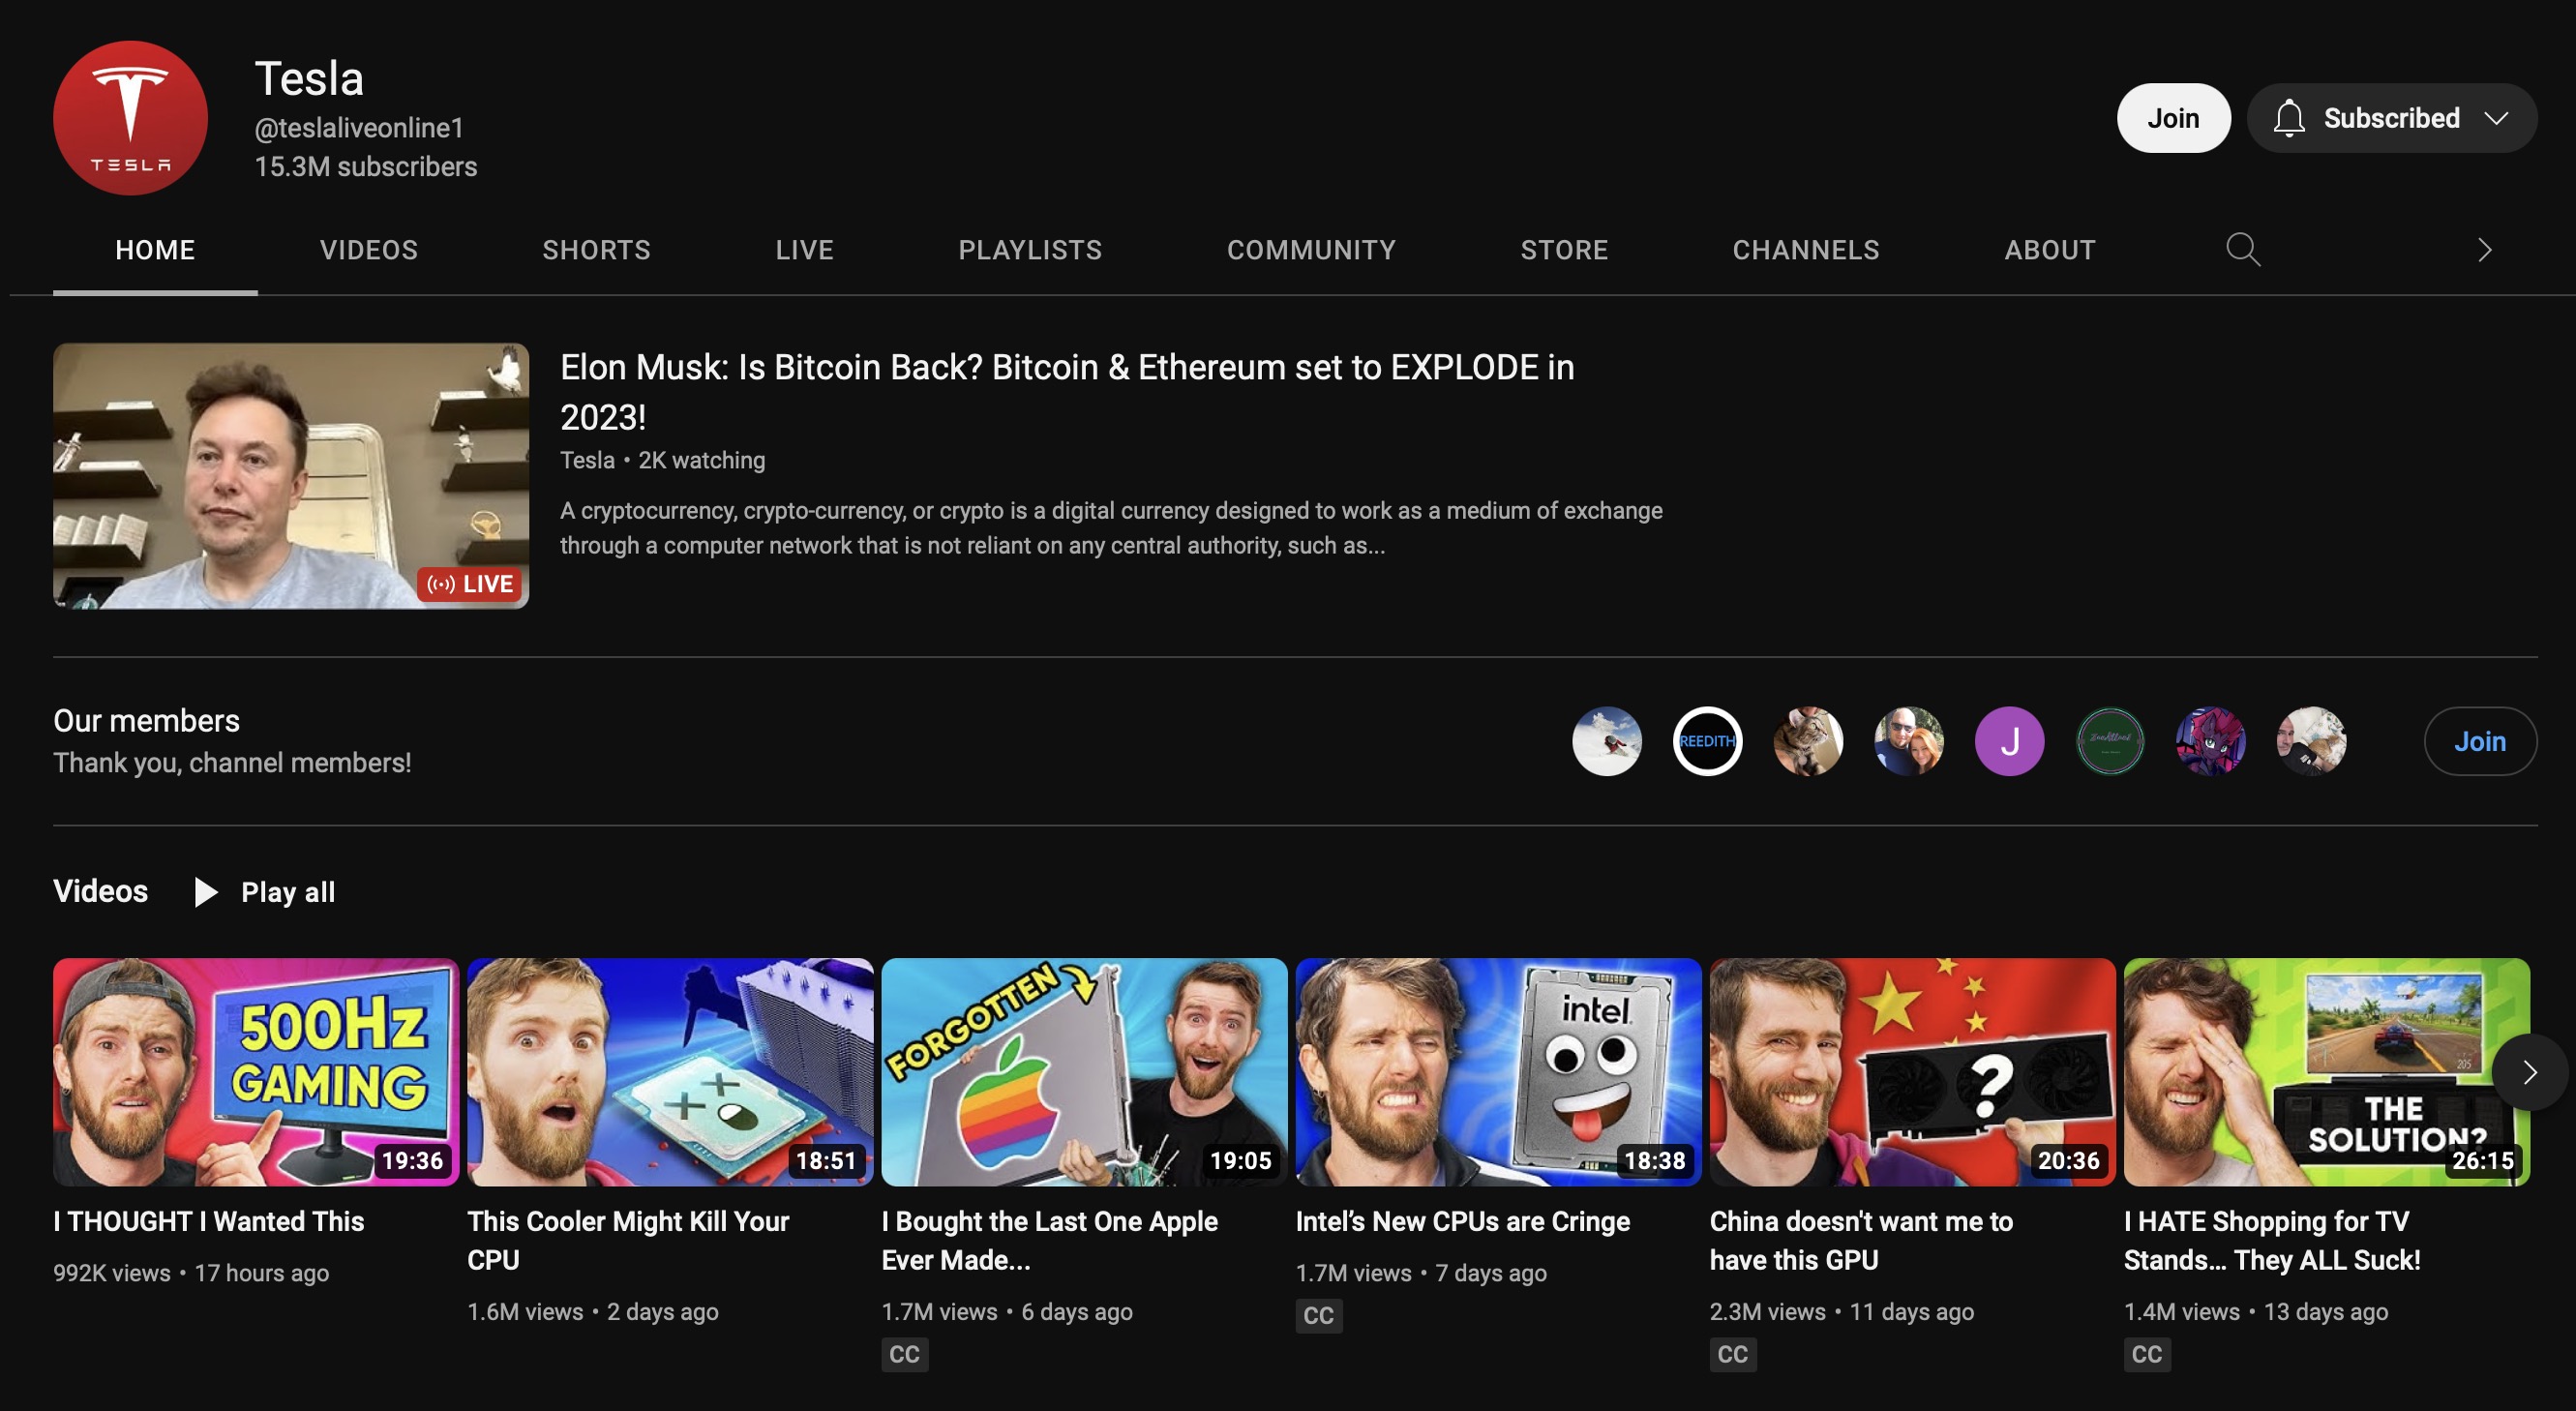Image resolution: width=2576 pixels, height=1411 pixels.
Task: Click Join button in Our members section
Action: 2479,741
